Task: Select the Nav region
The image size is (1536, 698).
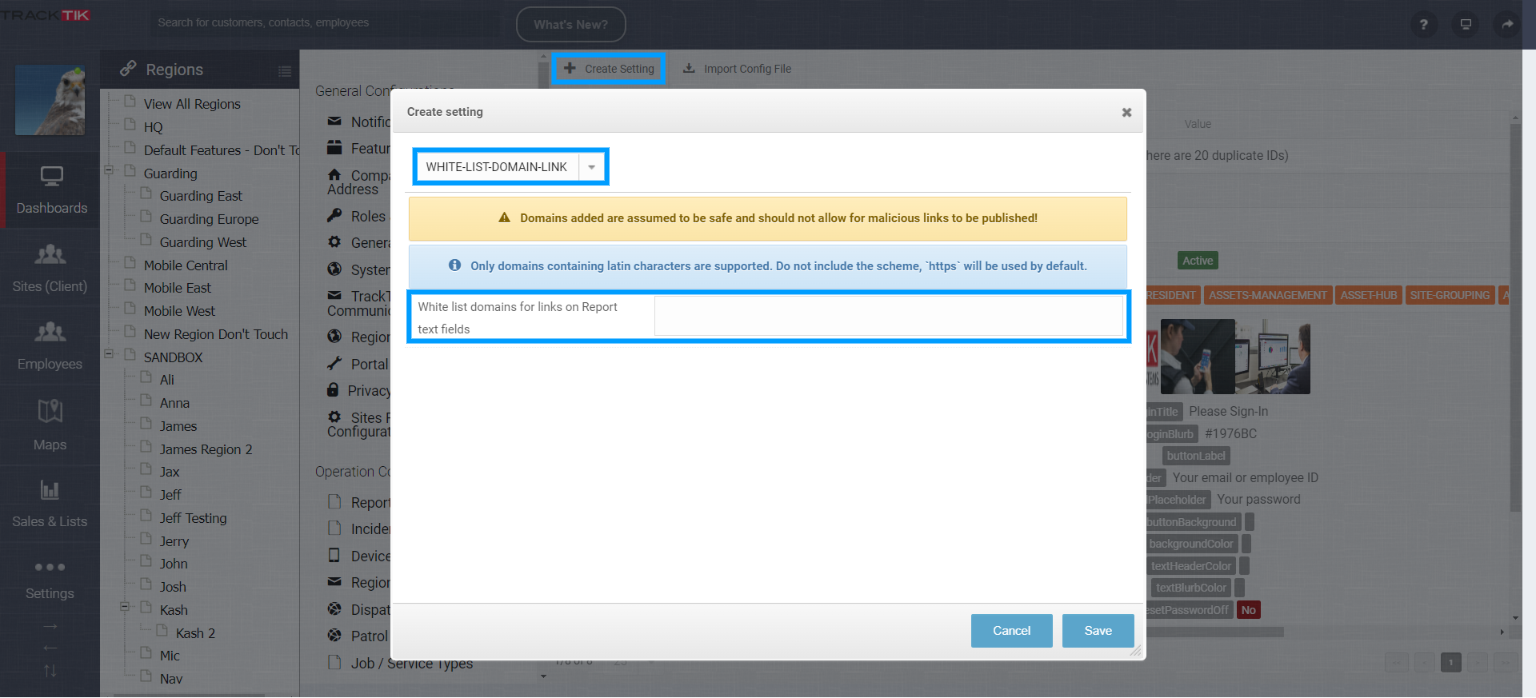Action: coord(170,679)
